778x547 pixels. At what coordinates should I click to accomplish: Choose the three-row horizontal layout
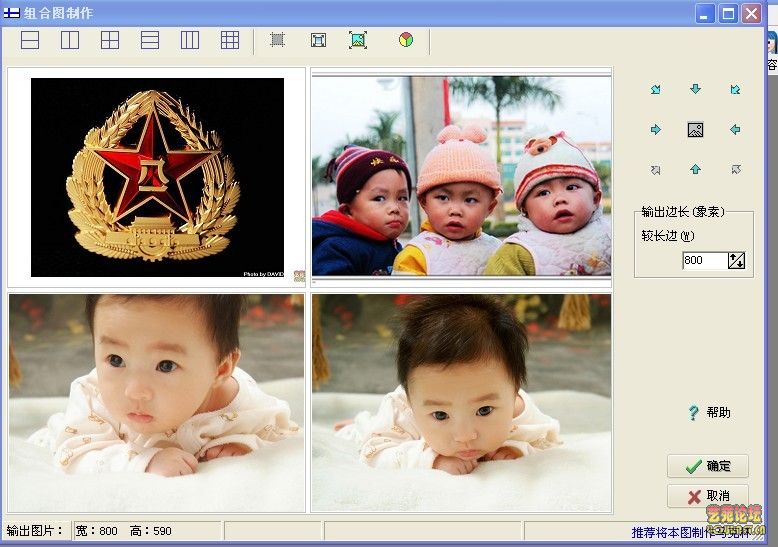[x=150, y=40]
